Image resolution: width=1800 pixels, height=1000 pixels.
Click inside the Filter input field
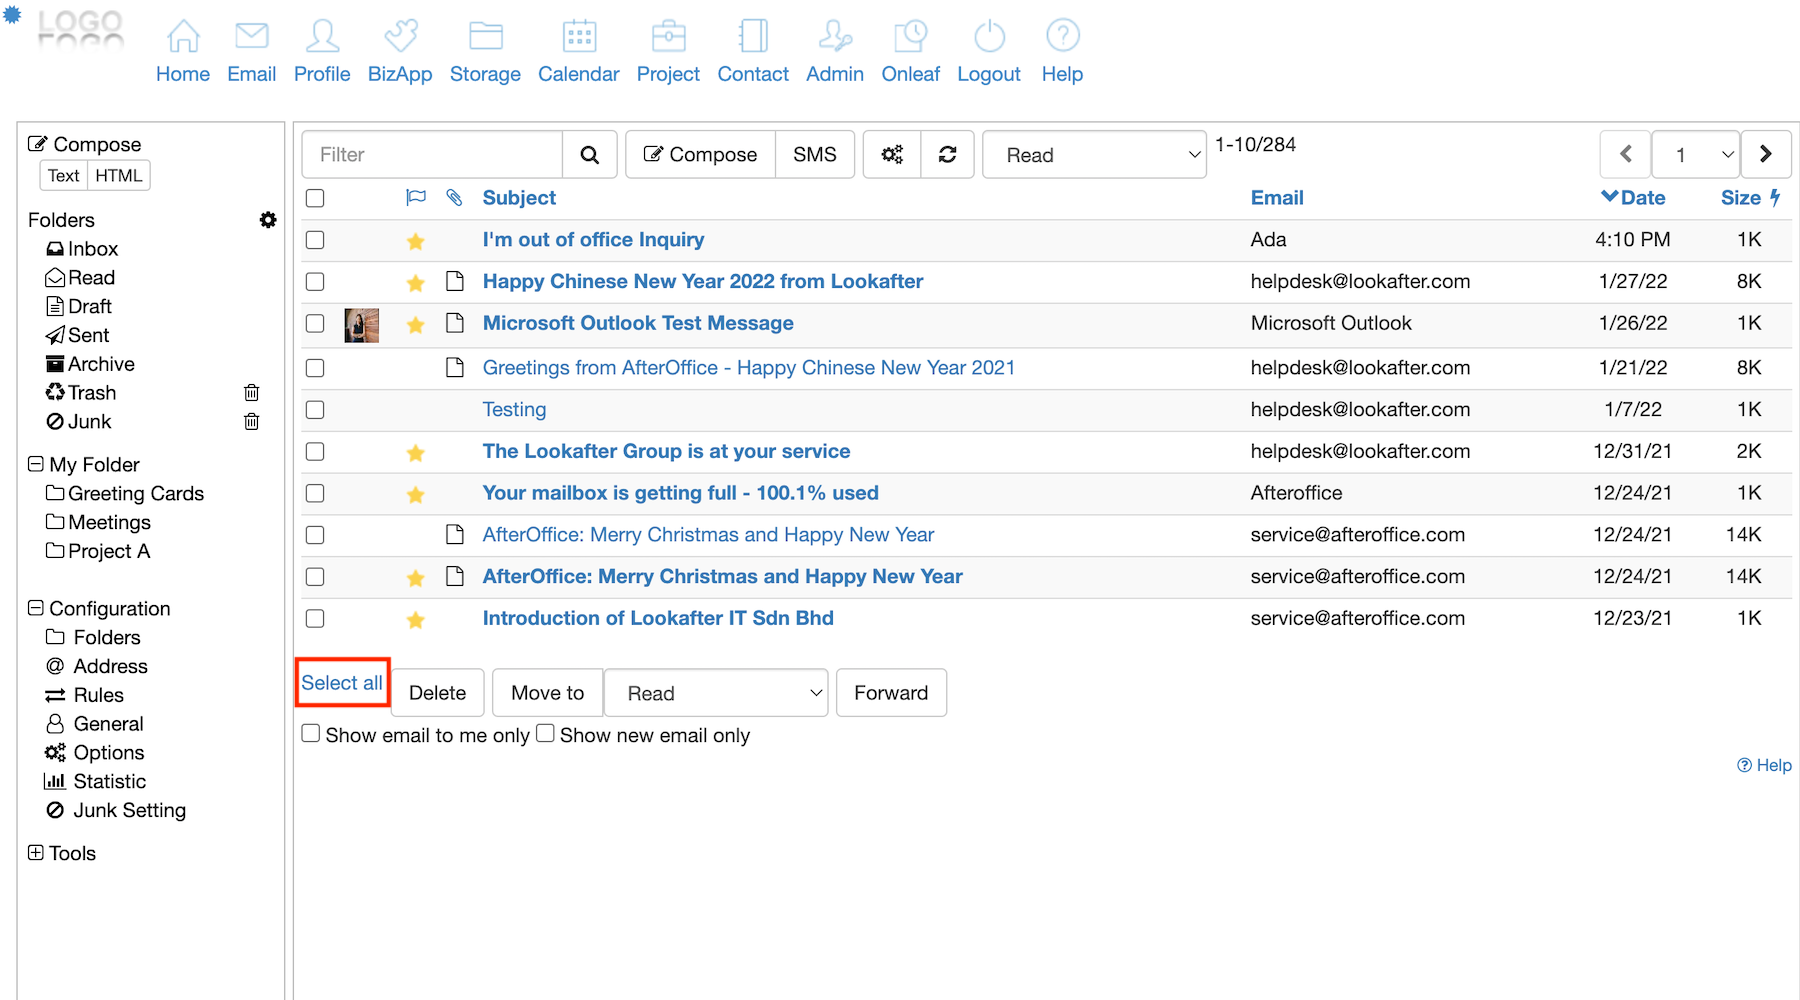click(432, 155)
